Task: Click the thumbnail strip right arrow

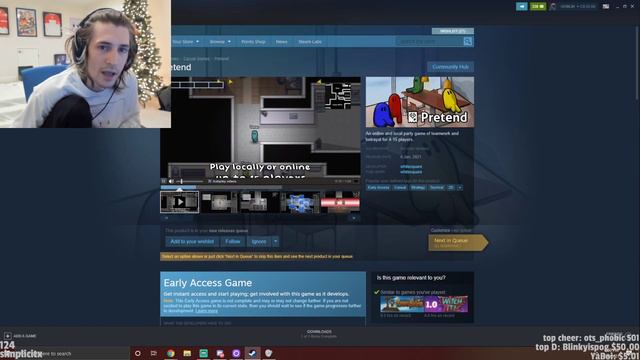Action: tap(354, 218)
